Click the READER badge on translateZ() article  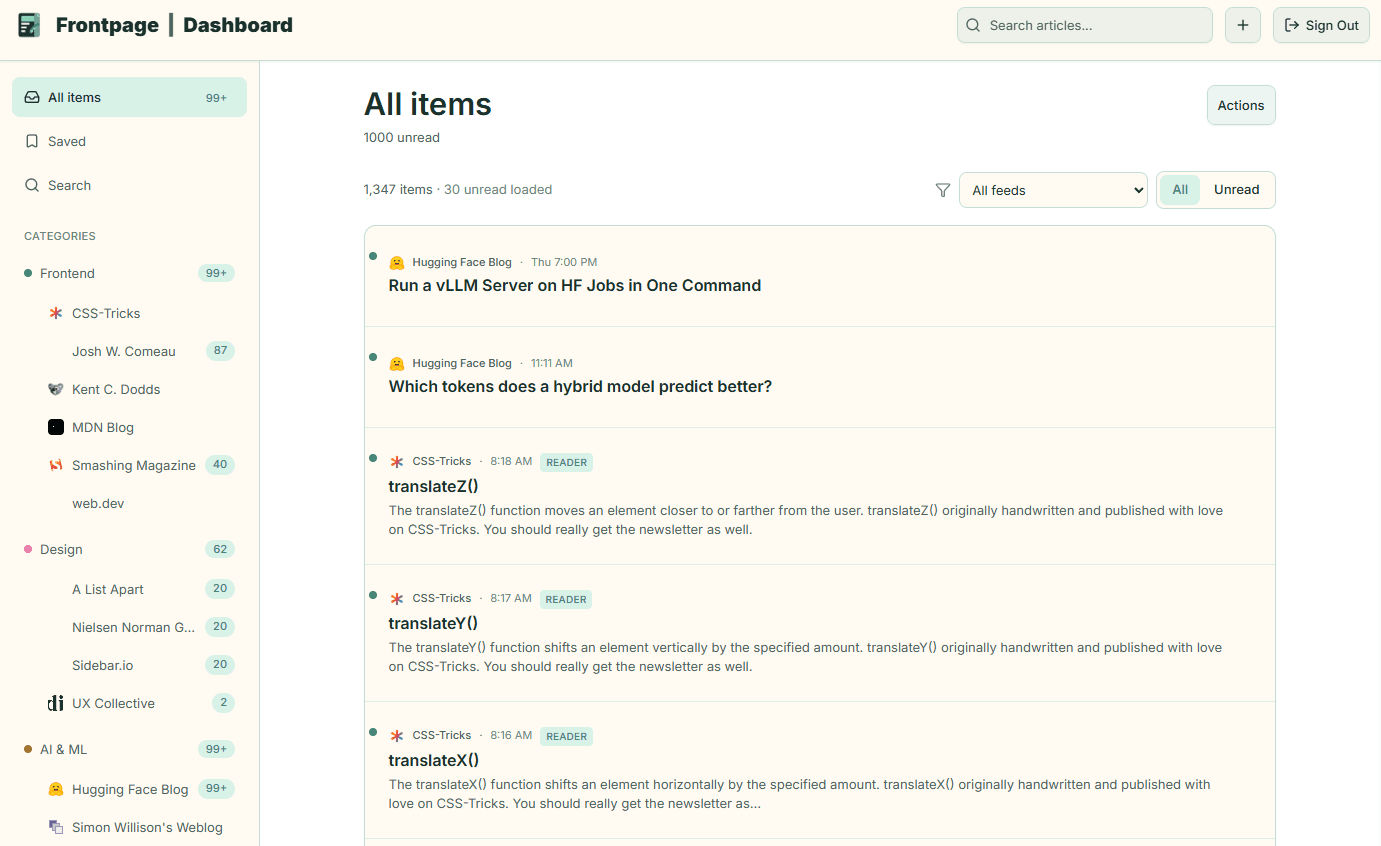tap(566, 462)
